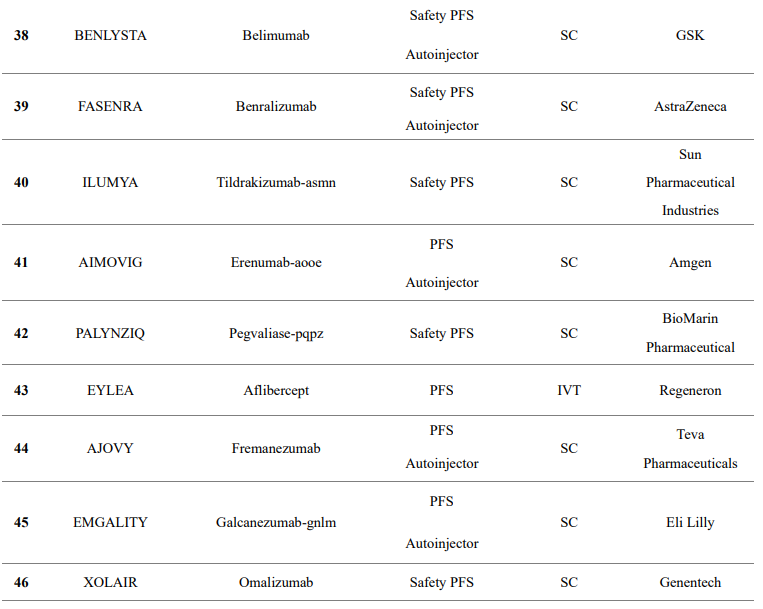Click the GSK company cell

click(x=690, y=35)
